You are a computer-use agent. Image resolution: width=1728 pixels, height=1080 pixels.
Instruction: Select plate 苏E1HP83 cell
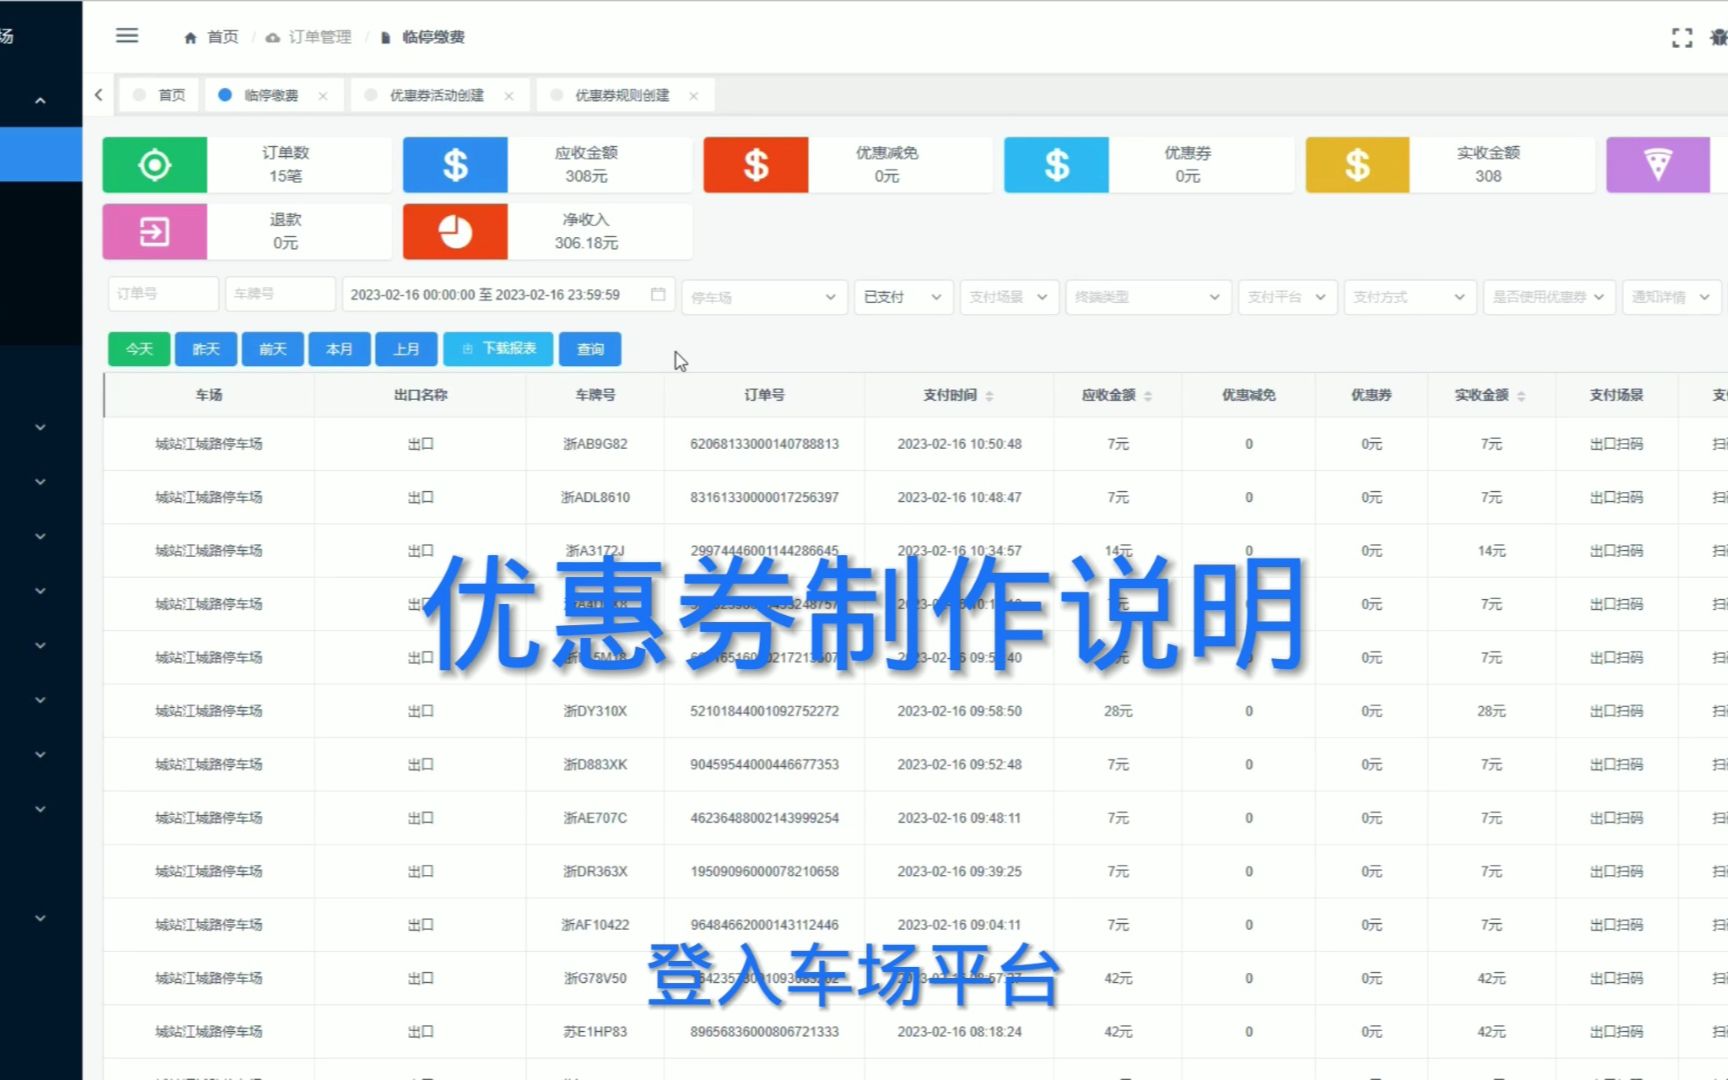click(595, 1032)
